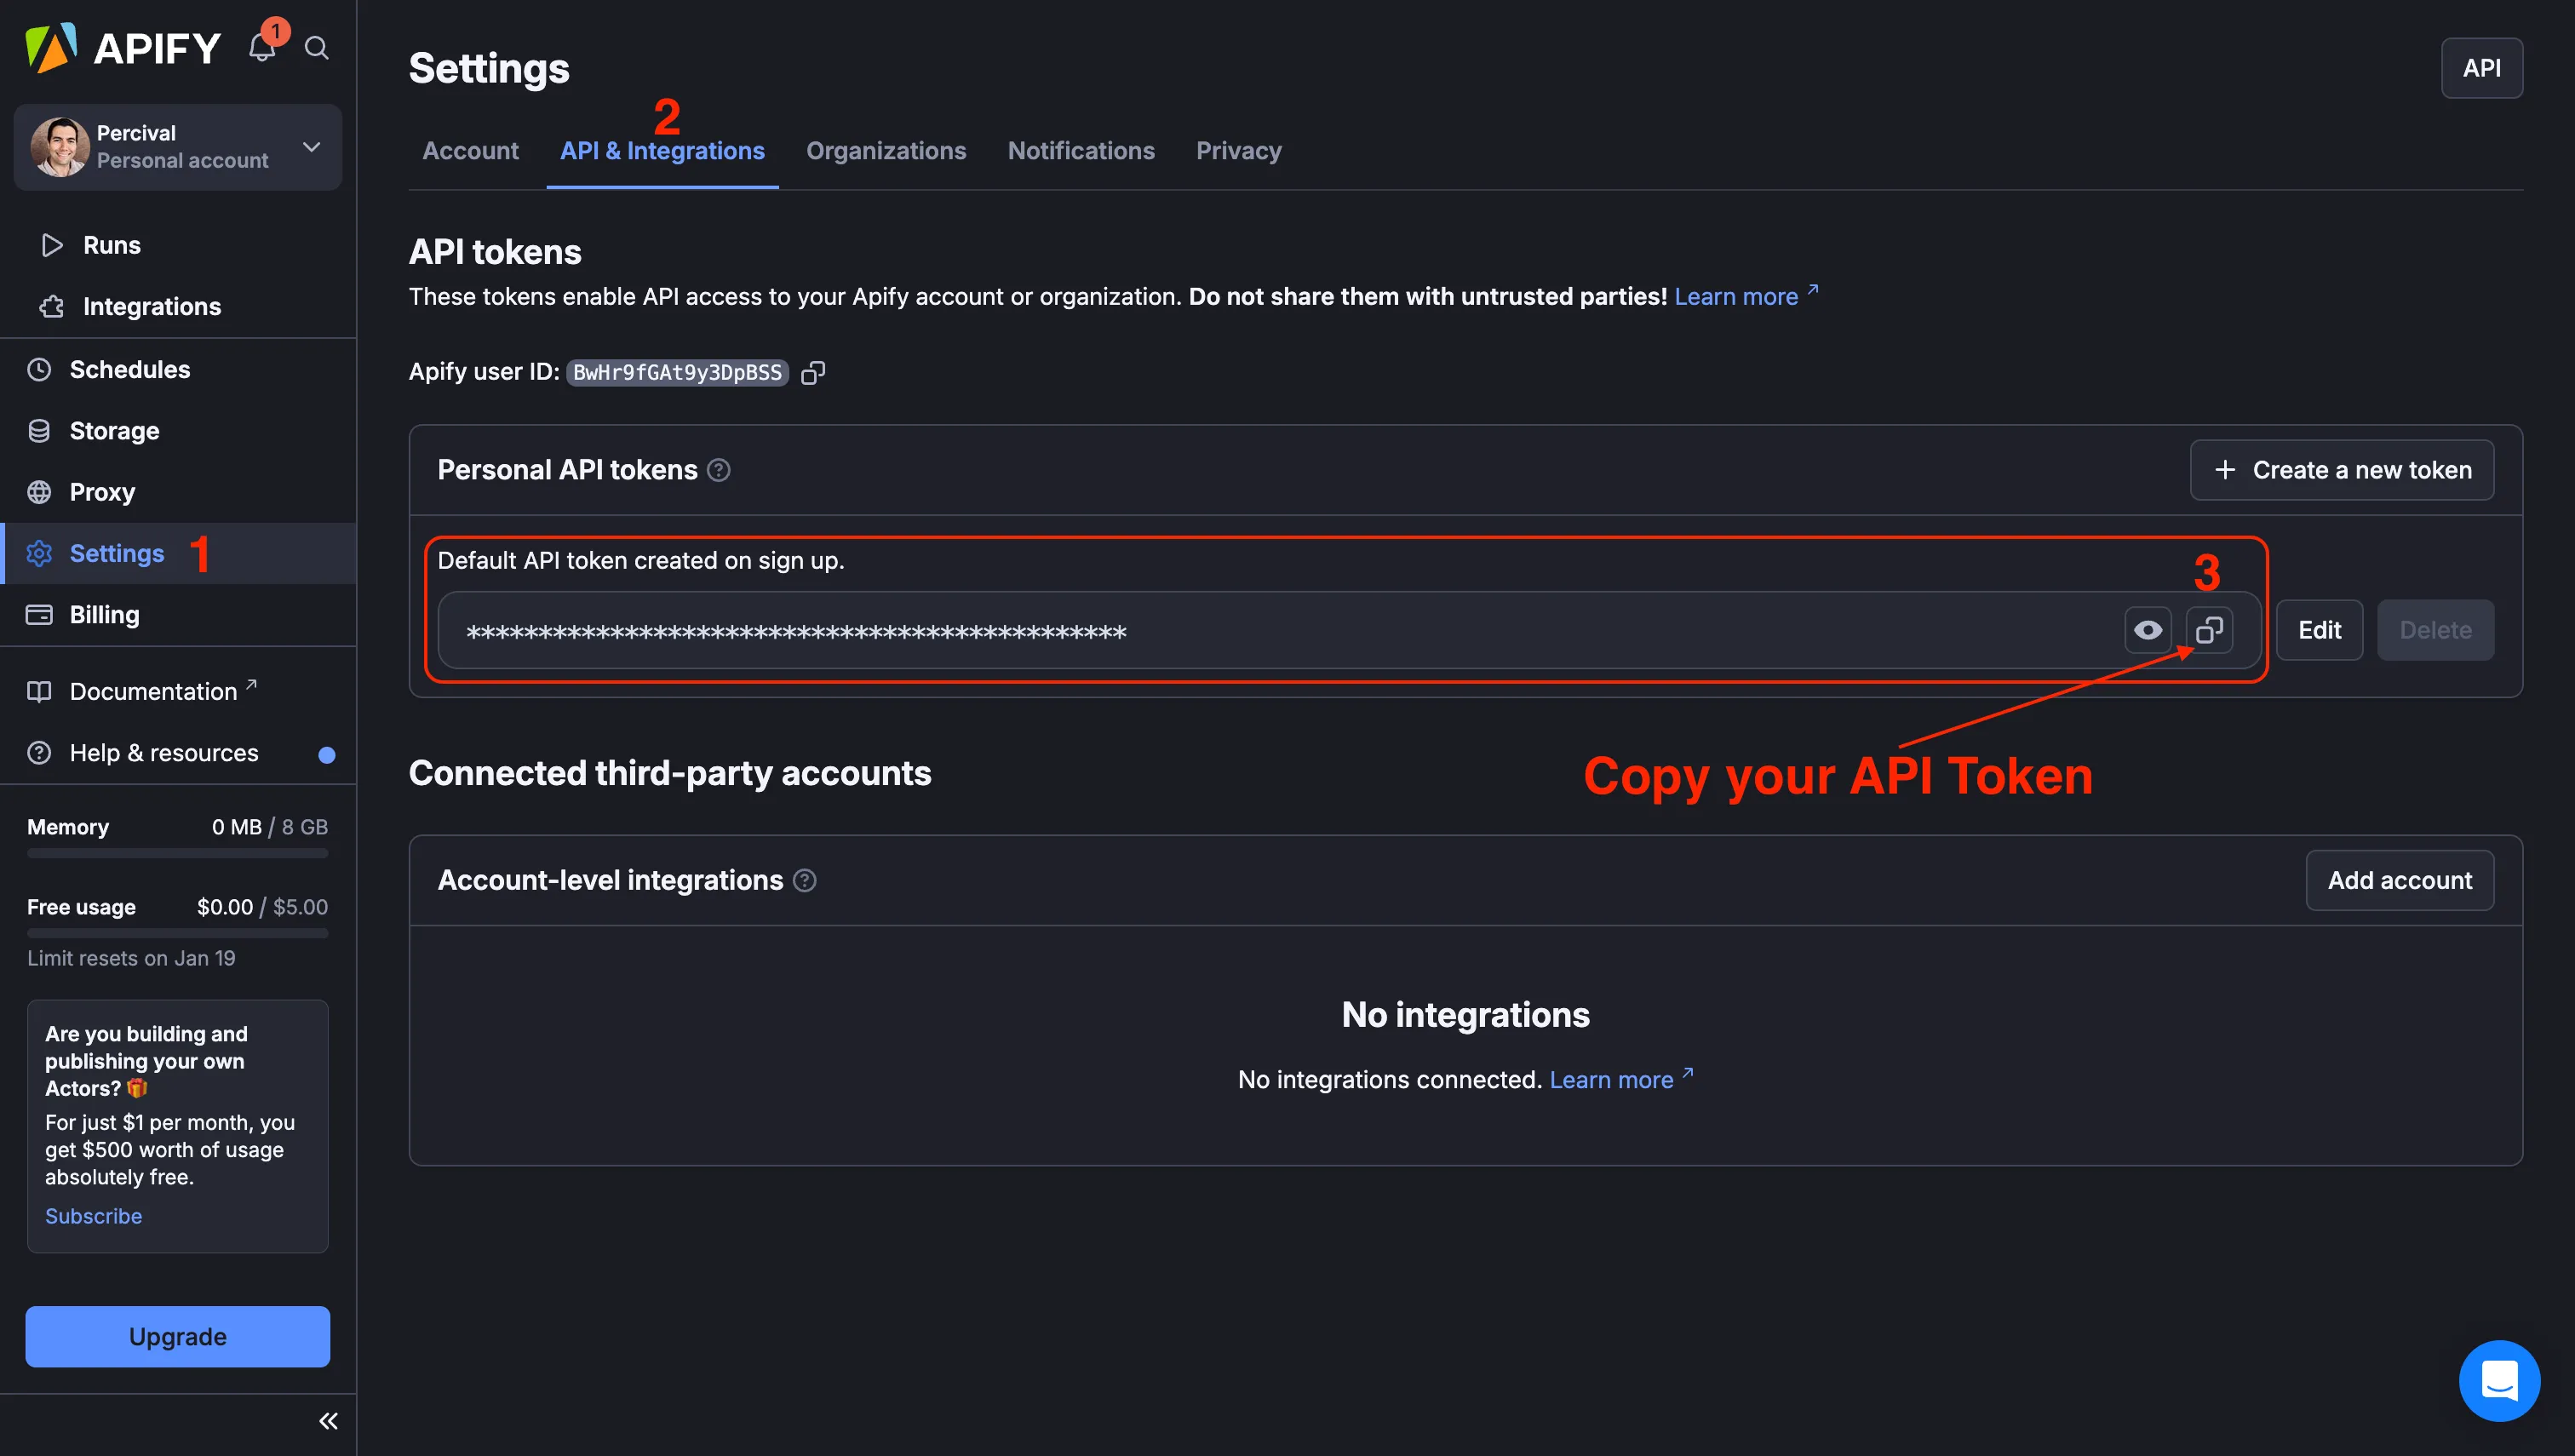
Task: Click the Add account button
Action: point(2399,880)
